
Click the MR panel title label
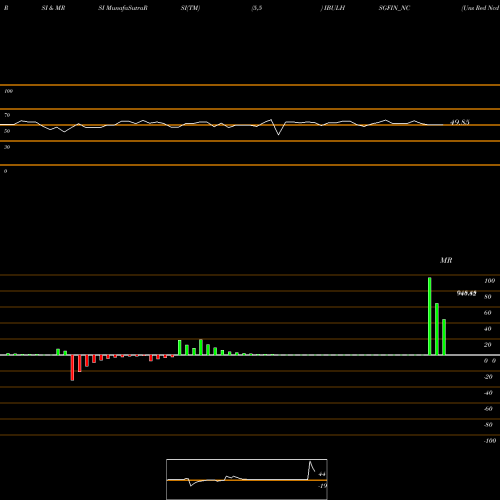coord(446,260)
